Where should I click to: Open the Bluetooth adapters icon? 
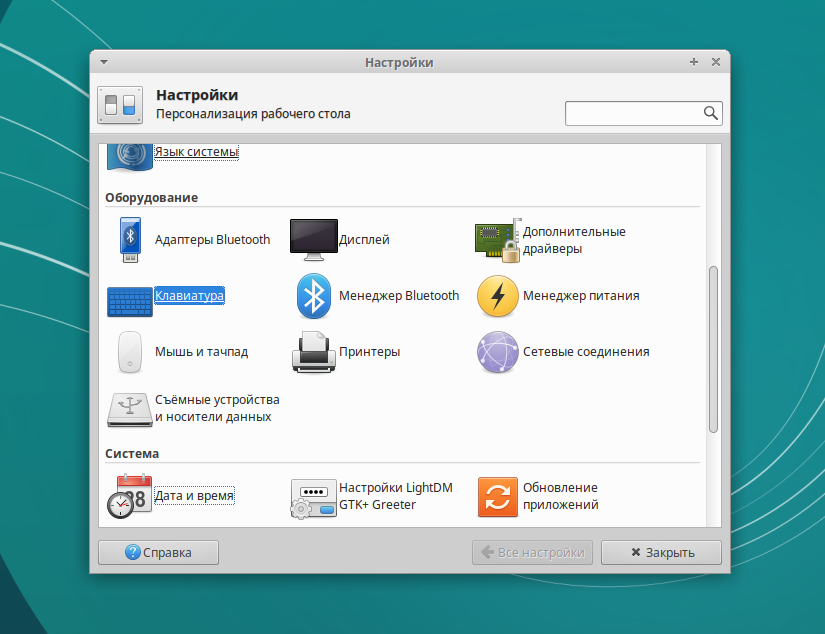130,240
